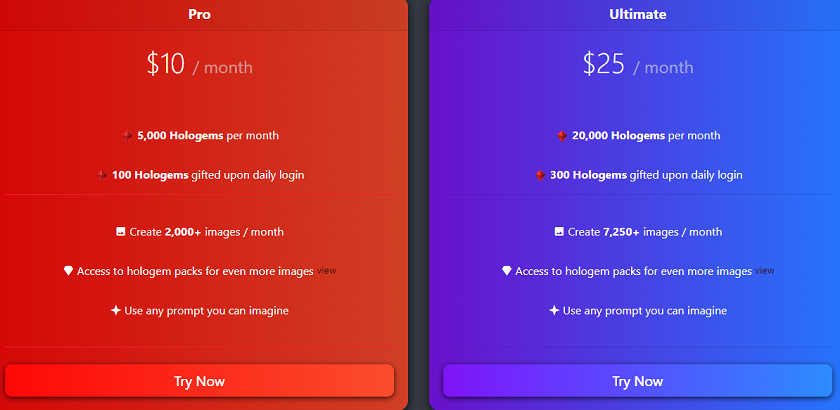Click the diamond icon in Ultimate hologem packs line
840x410 pixels.
507,271
